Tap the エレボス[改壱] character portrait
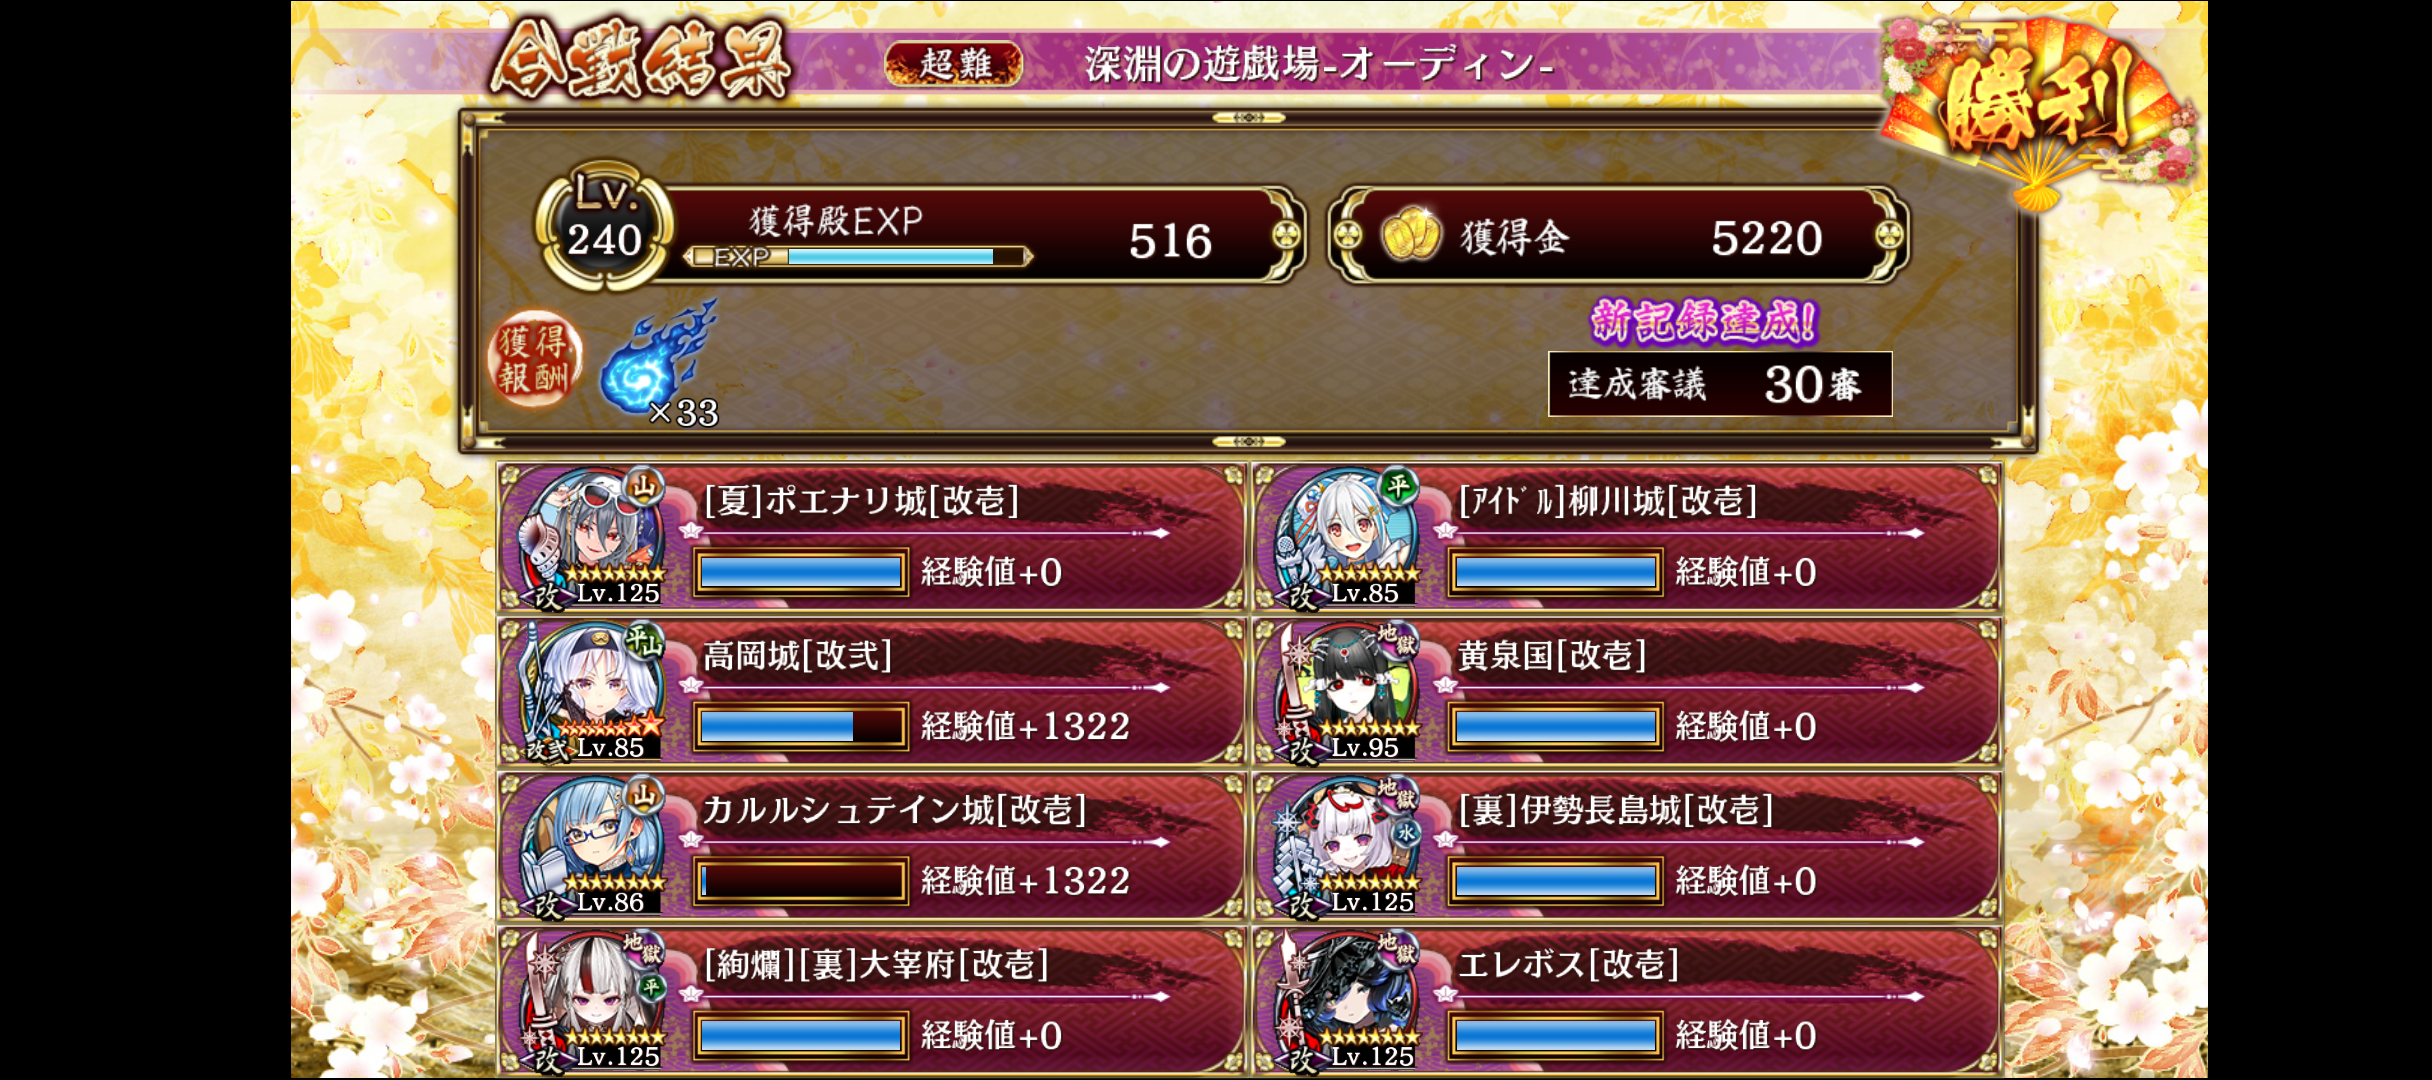This screenshot has width=2432, height=1080. [x=1348, y=1001]
